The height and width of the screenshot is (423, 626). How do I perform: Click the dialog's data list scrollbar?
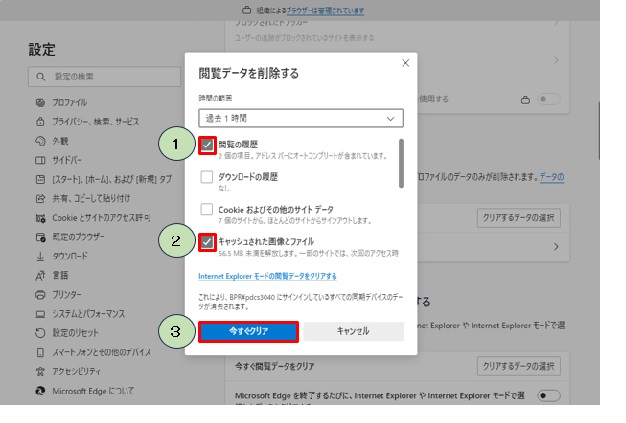[x=401, y=164]
